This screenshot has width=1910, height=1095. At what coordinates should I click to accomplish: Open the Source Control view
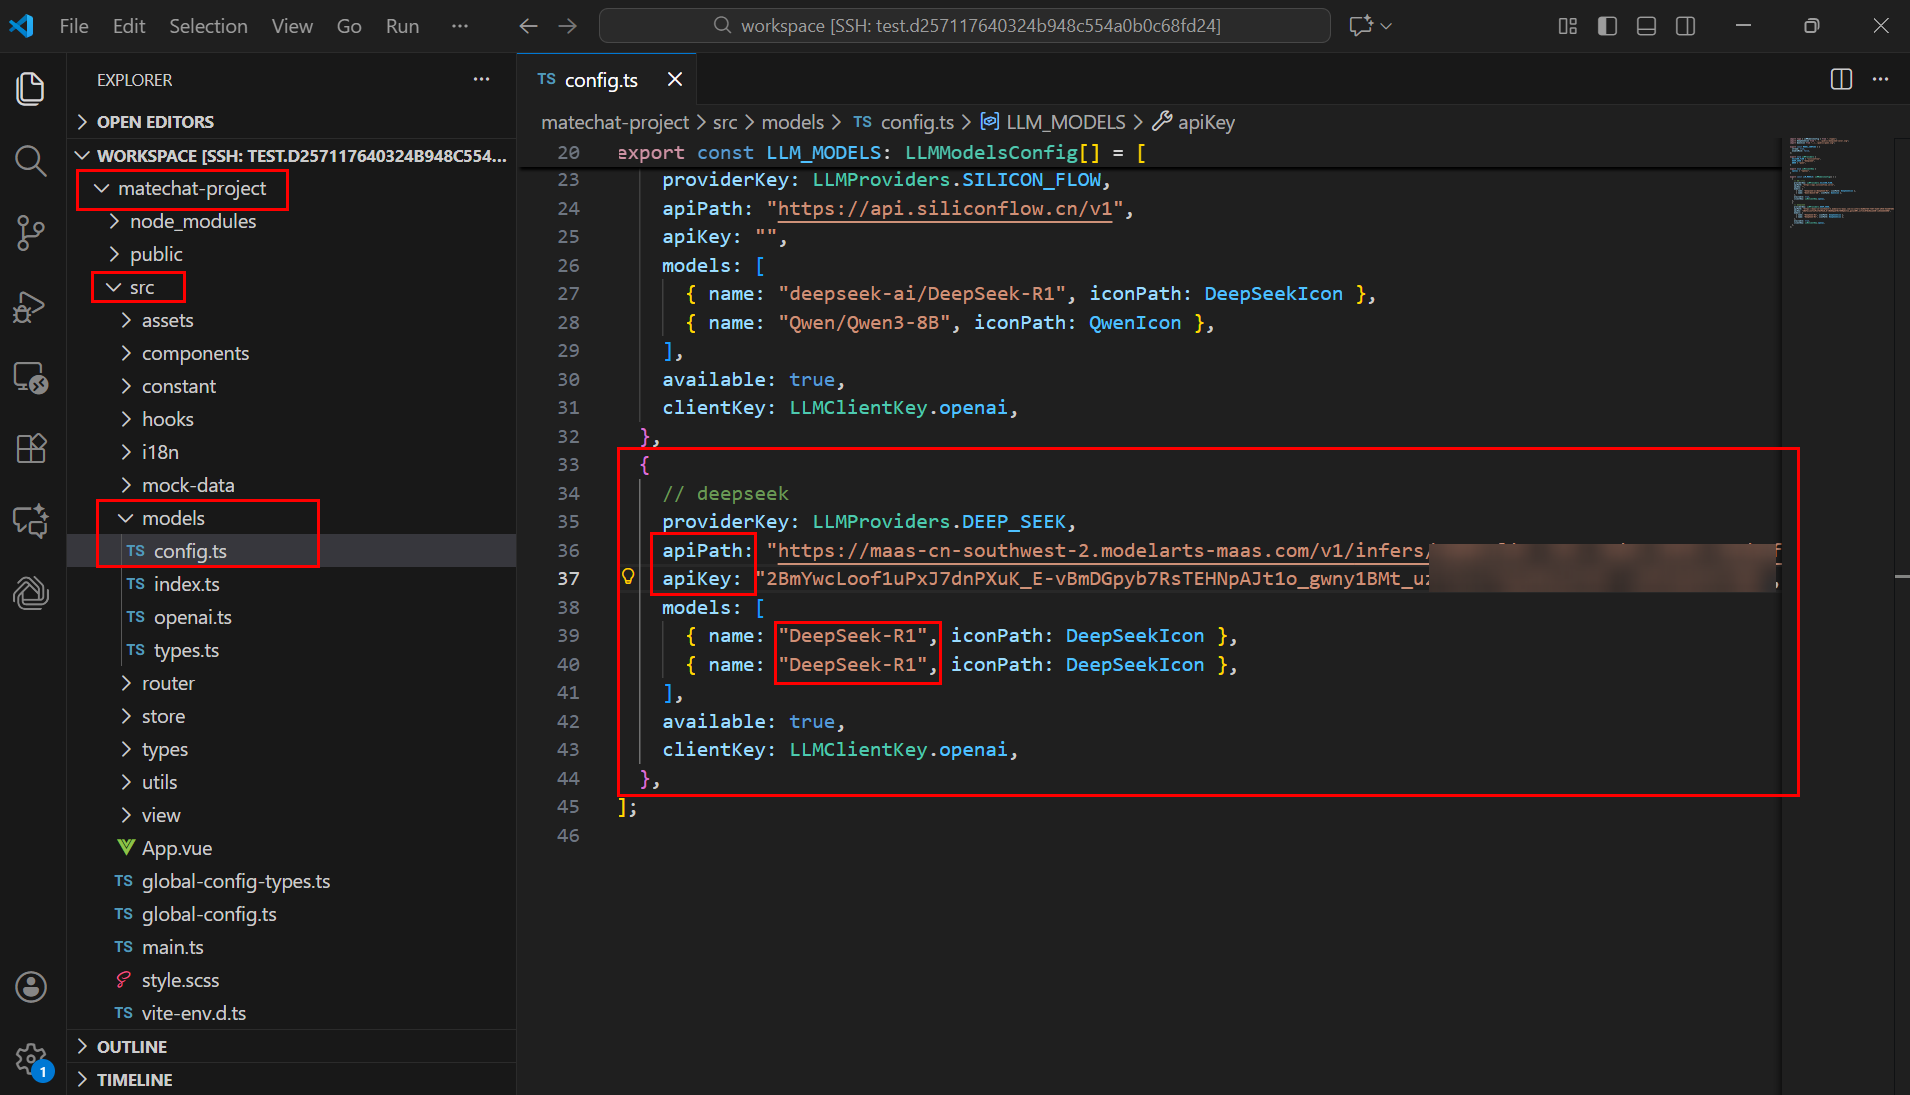[x=30, y=233]
